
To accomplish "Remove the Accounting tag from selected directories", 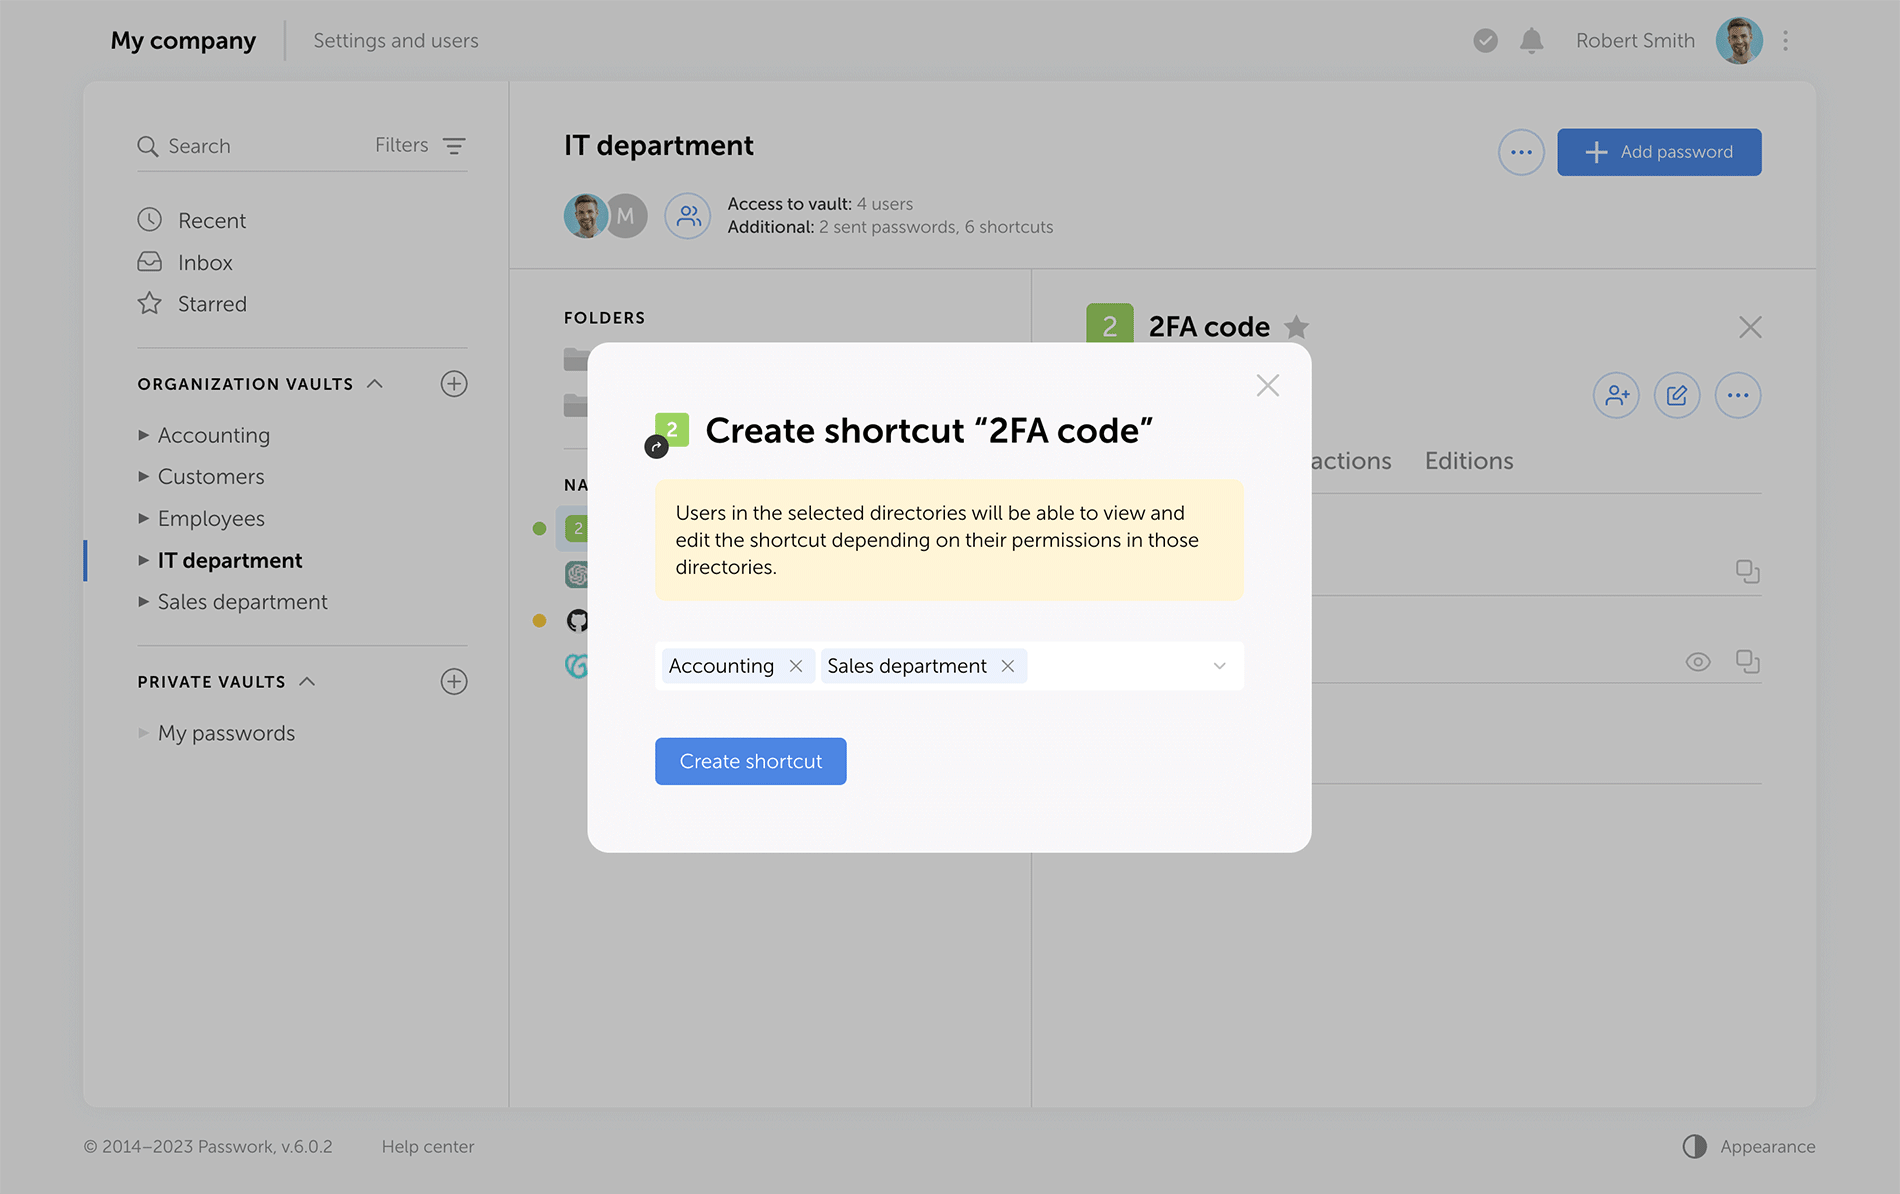I will coord(797,665).
